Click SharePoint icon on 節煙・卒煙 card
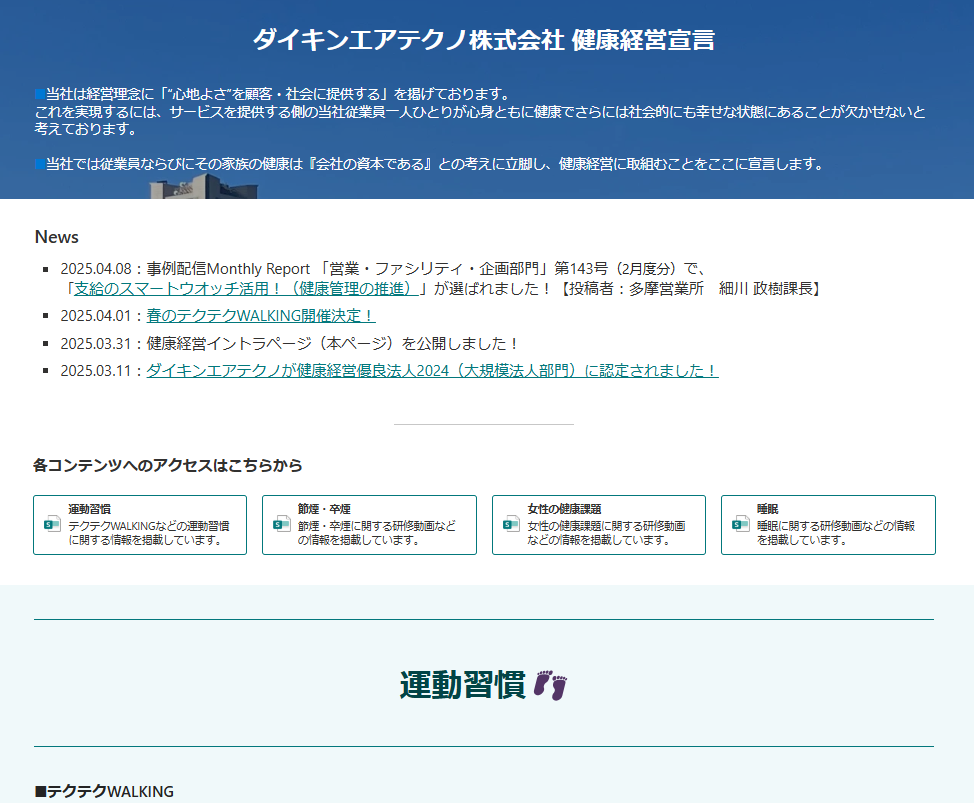 (282, 525)
